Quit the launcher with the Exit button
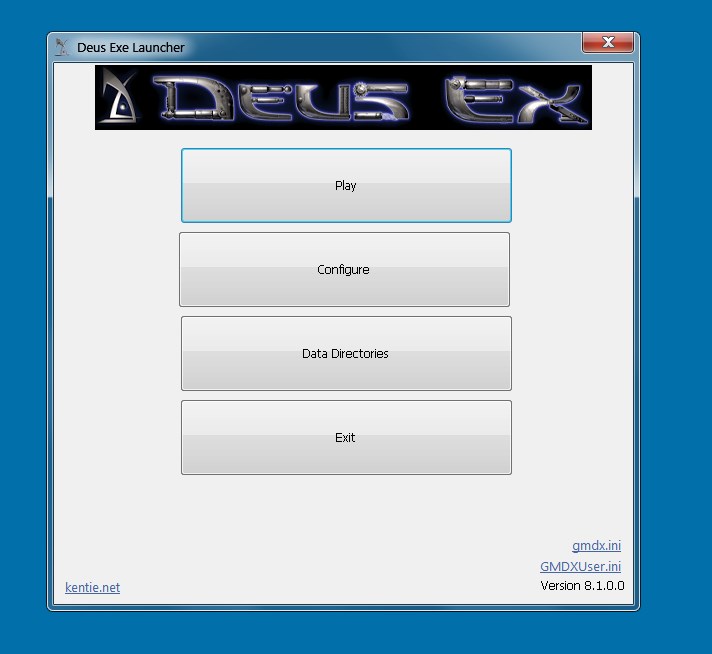Image resolution: width=712 pixels, height=654 pixels. pos(346,437)
